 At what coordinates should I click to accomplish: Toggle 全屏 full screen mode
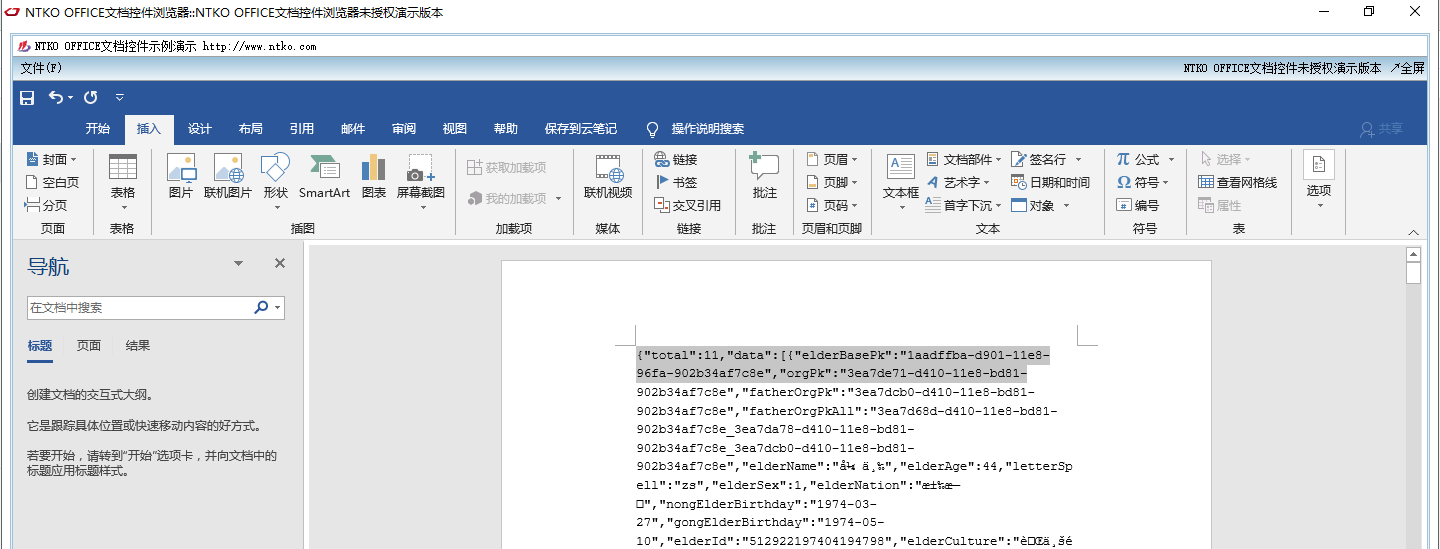[1407, 68]
